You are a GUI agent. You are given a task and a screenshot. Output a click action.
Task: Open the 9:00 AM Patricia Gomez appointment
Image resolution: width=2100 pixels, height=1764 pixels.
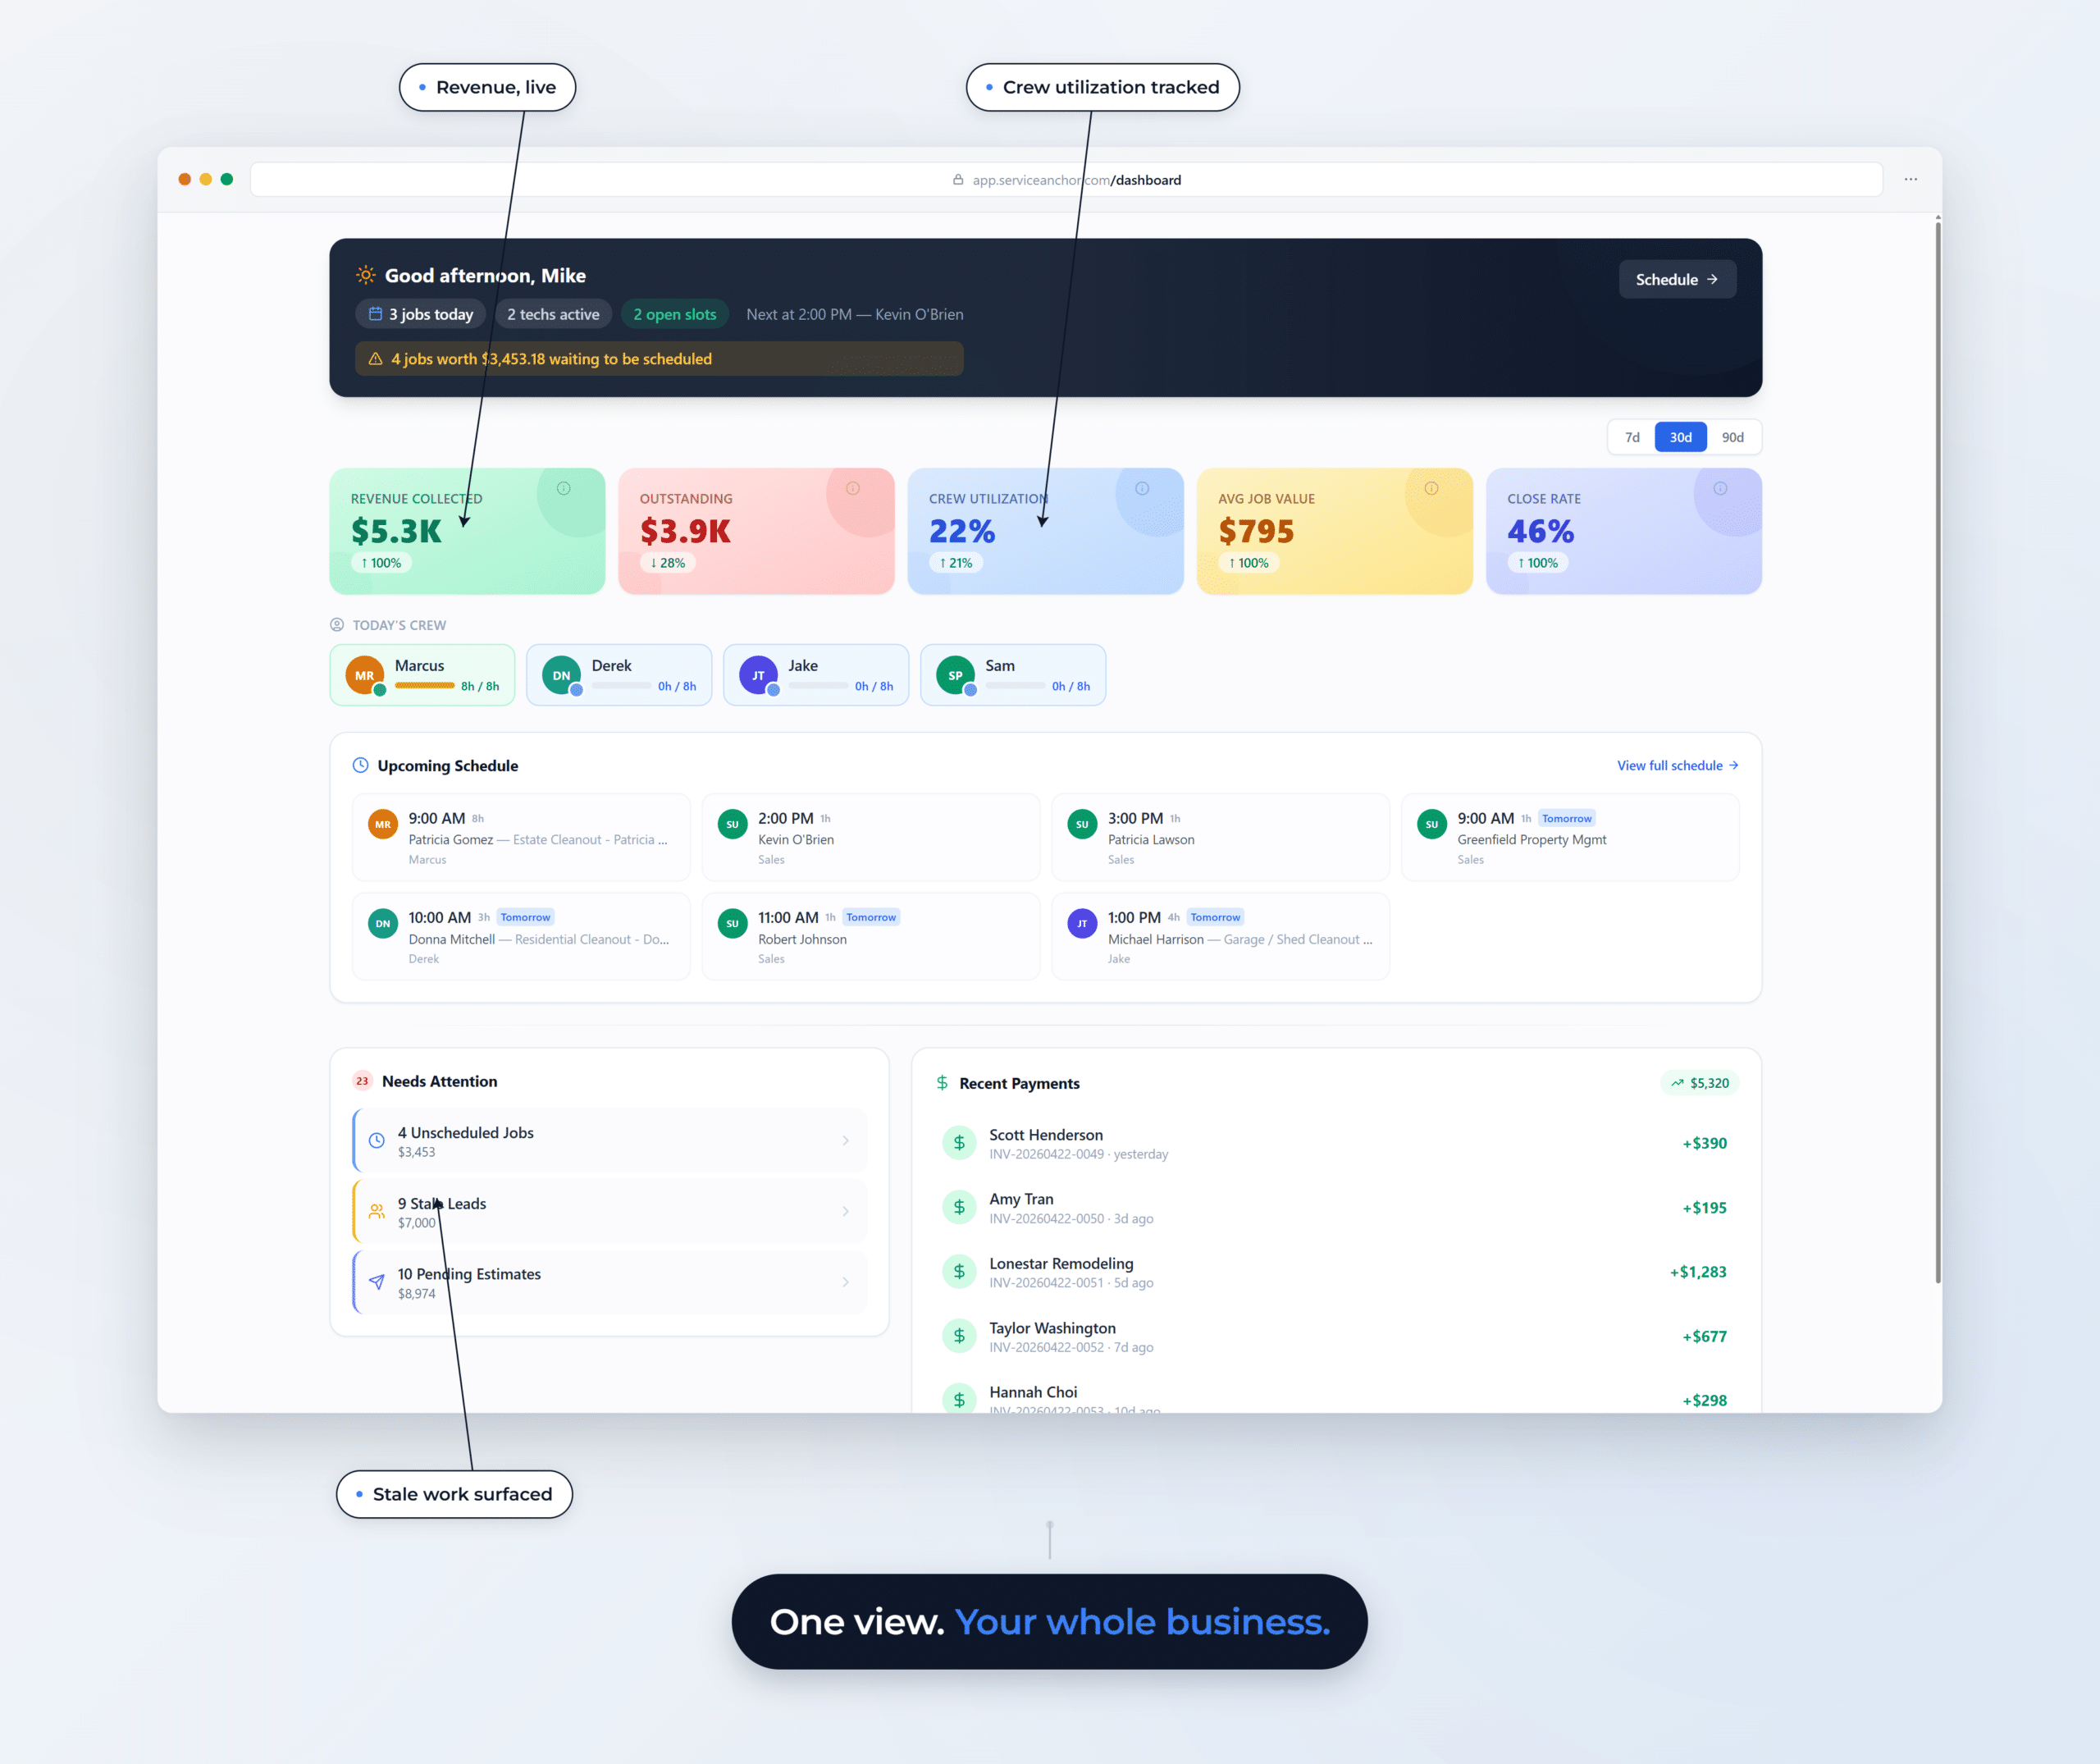(x=521, y=837)
